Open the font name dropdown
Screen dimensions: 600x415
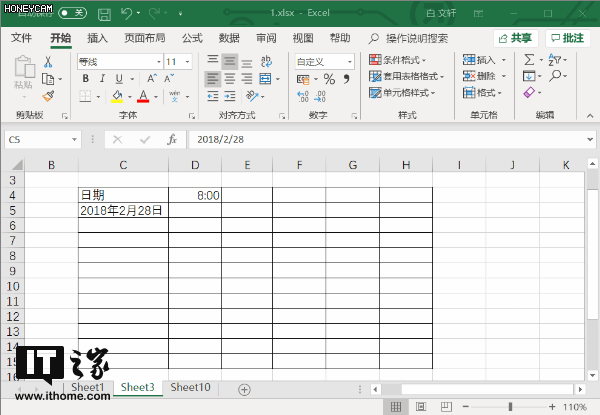tap(158, 62)
